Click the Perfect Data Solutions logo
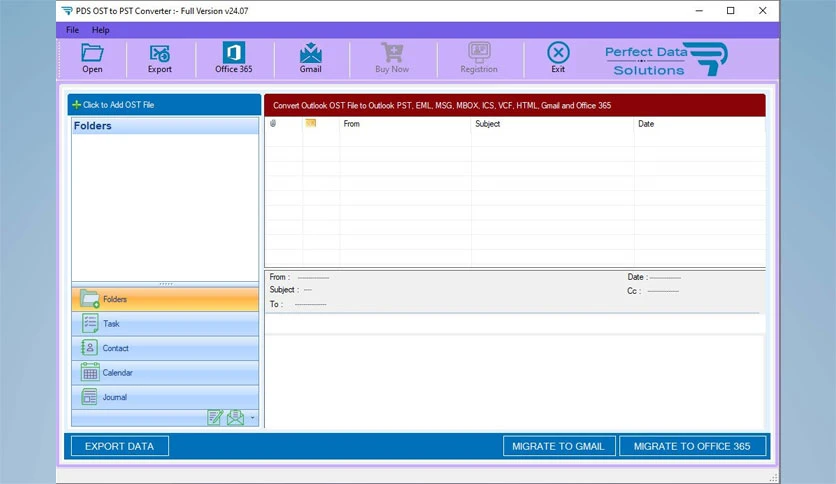Image resolution: width=836 pixels, height=484 pixels. click(x=666, y=59)
